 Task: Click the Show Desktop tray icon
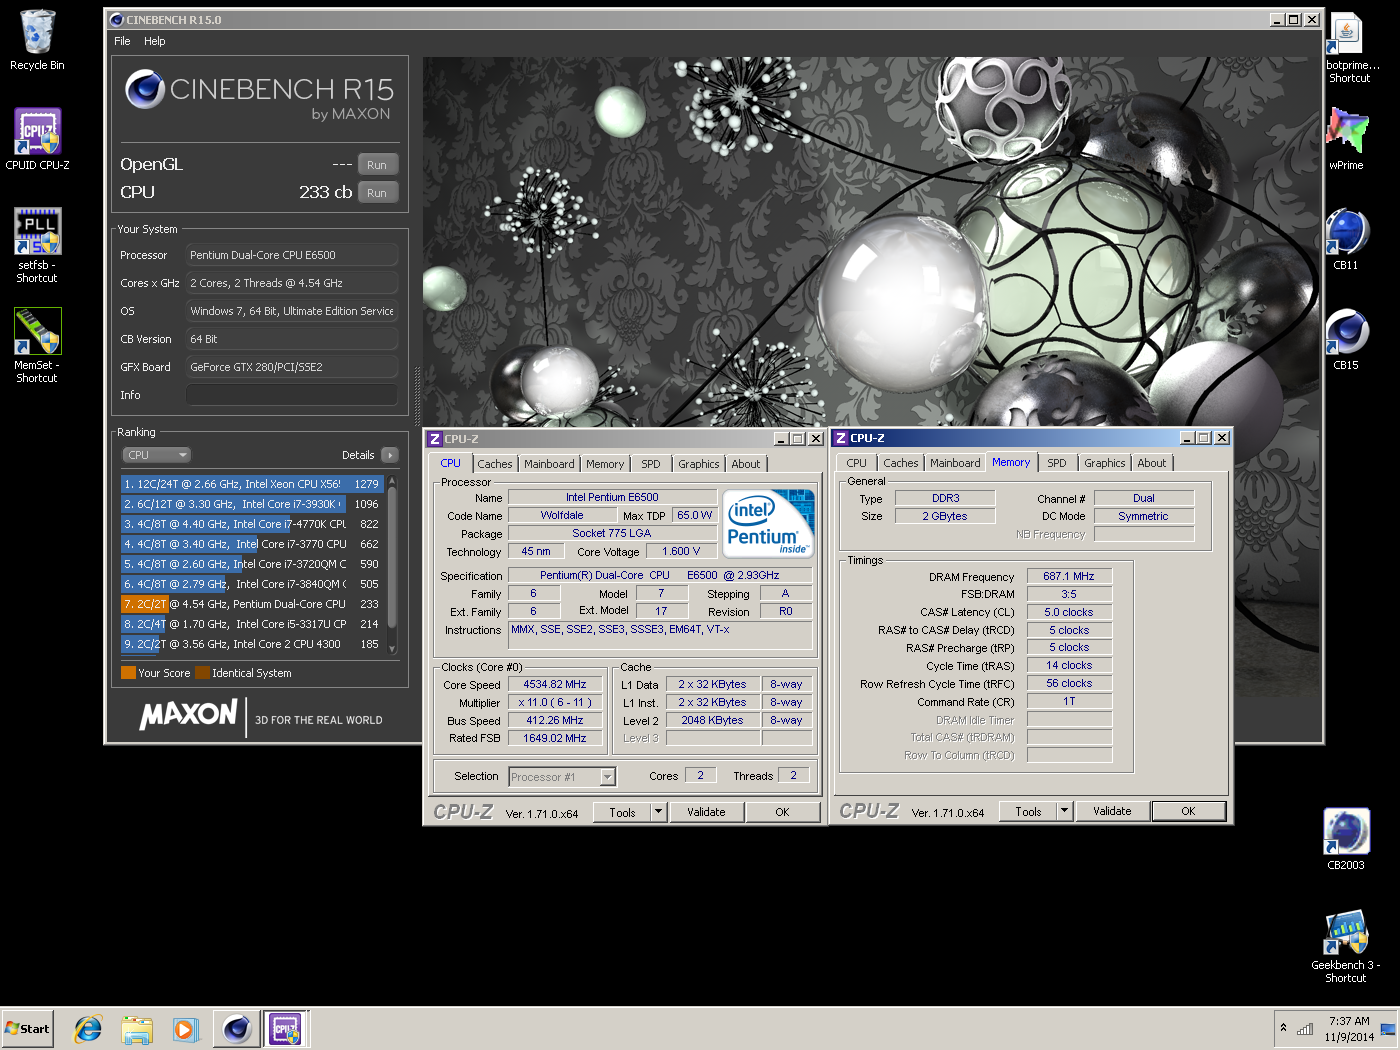(x=1388, y=1029)
